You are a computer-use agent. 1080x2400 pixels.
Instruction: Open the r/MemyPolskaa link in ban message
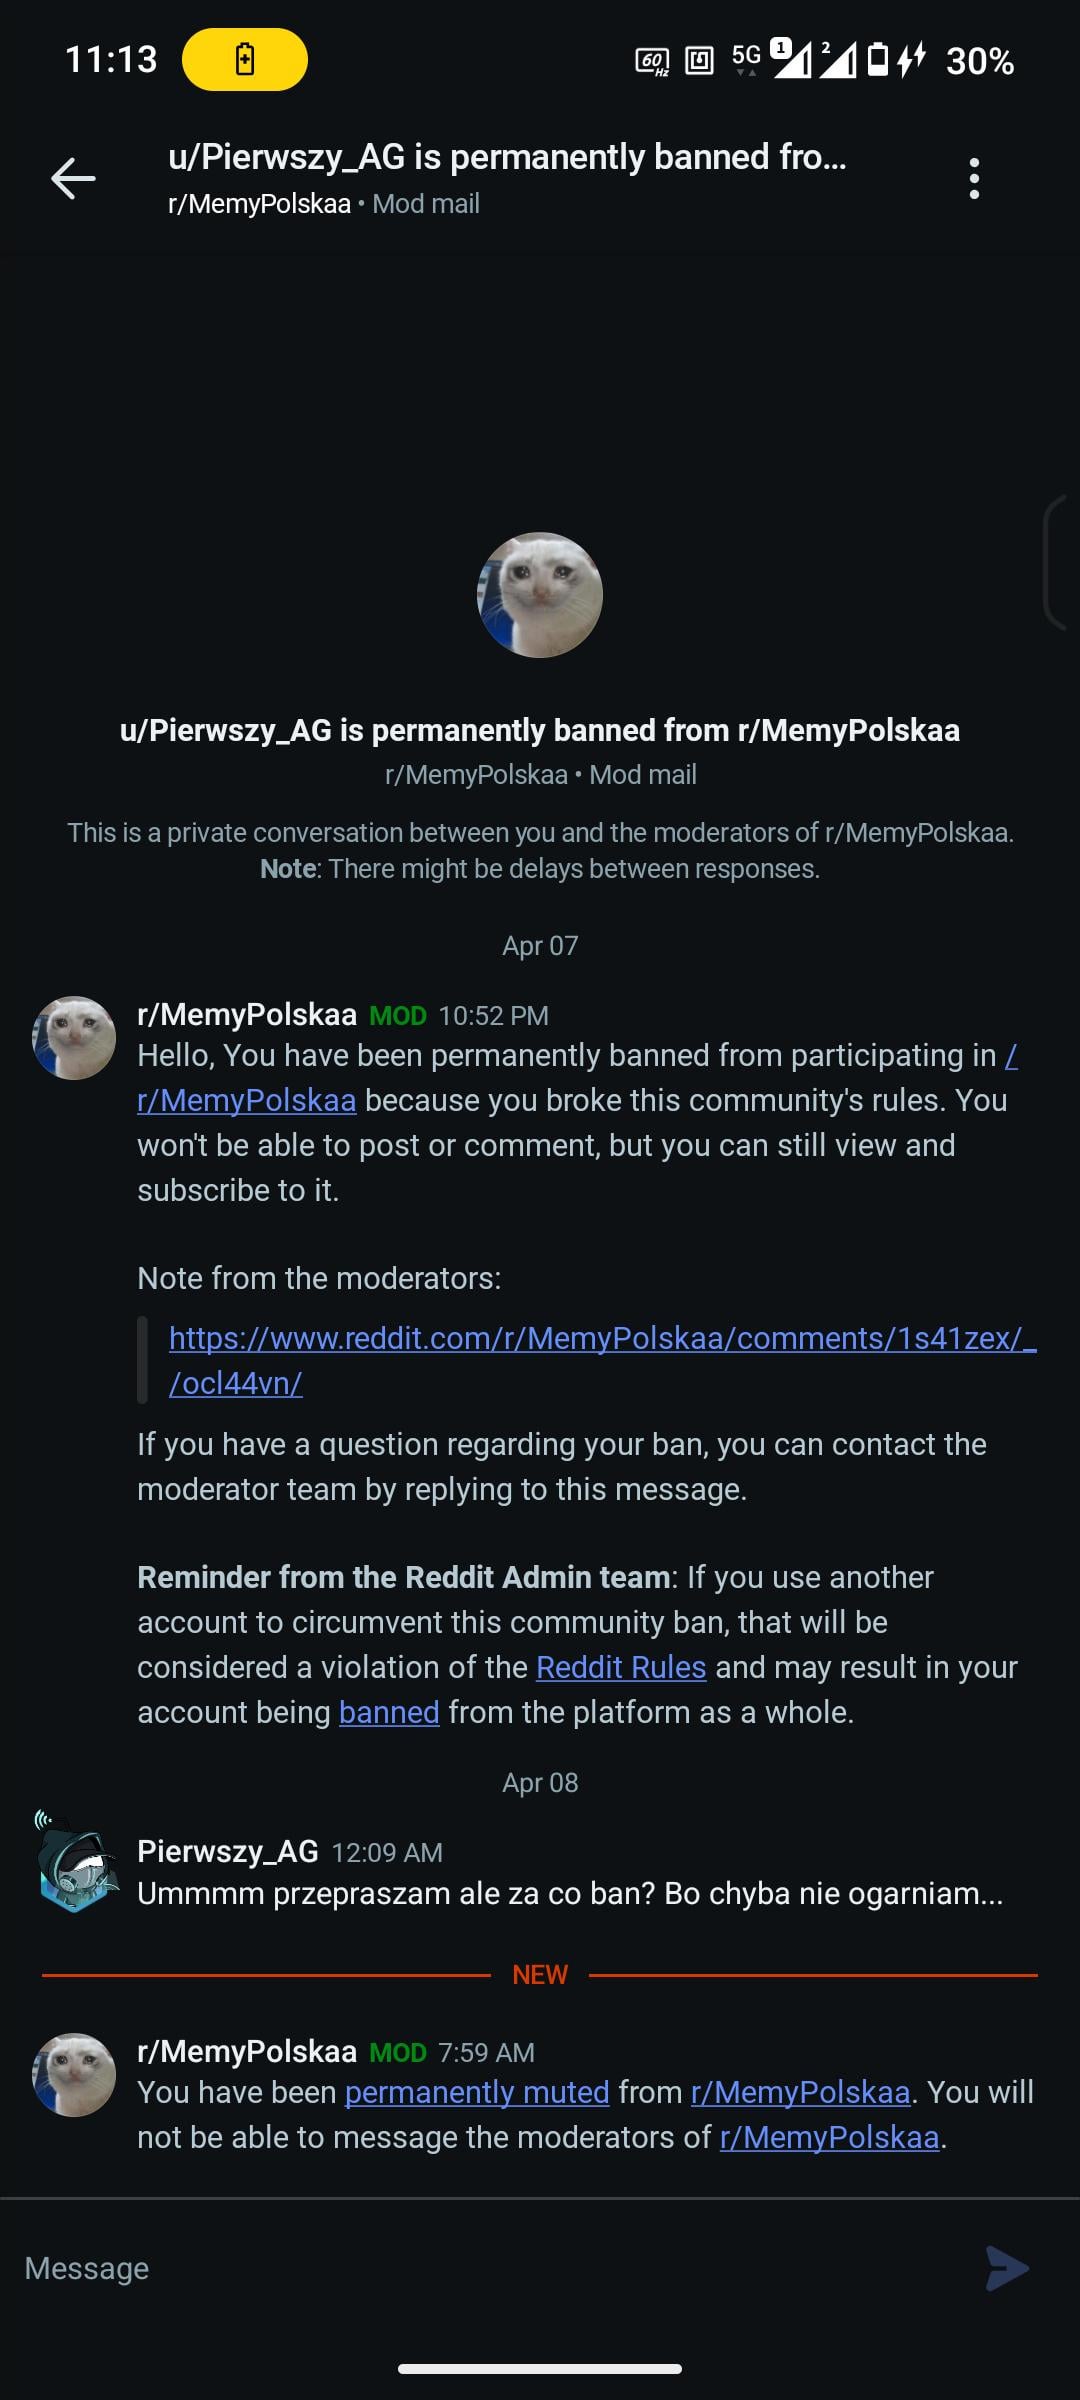(247, 1101)
